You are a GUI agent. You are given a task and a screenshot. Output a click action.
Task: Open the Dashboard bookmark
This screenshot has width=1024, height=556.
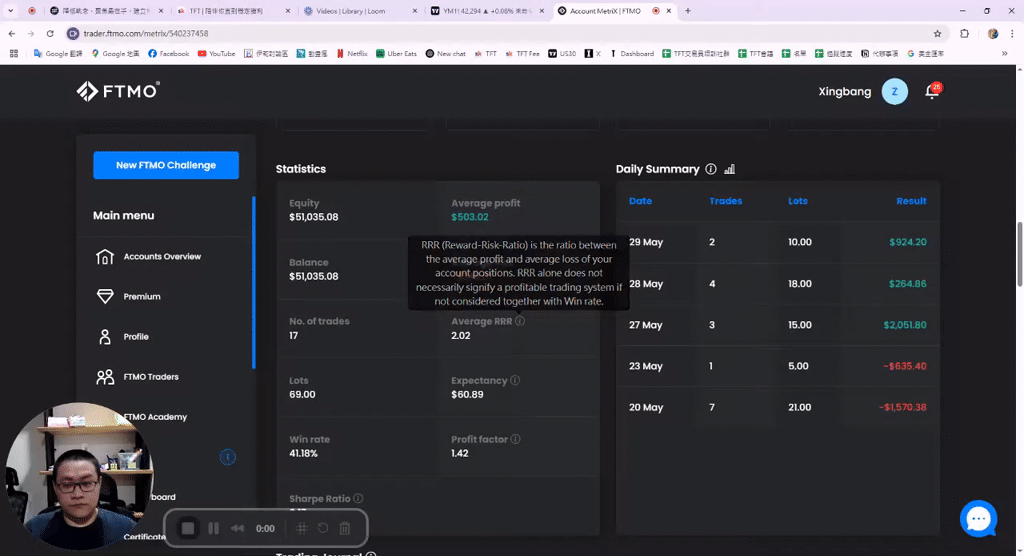[632, 54]
